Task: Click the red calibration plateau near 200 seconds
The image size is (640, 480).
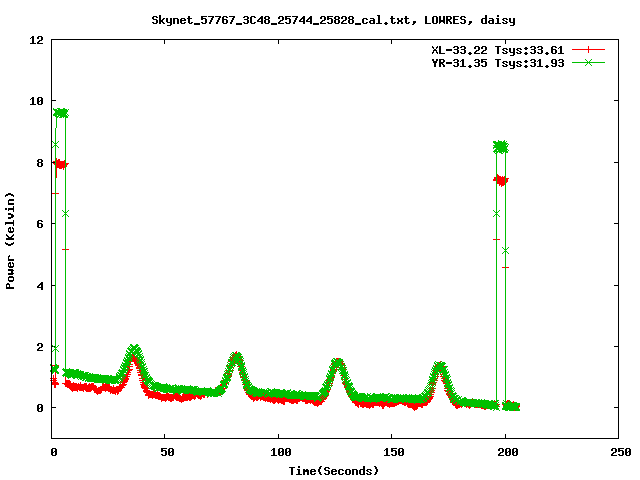Action: (501, 180)
